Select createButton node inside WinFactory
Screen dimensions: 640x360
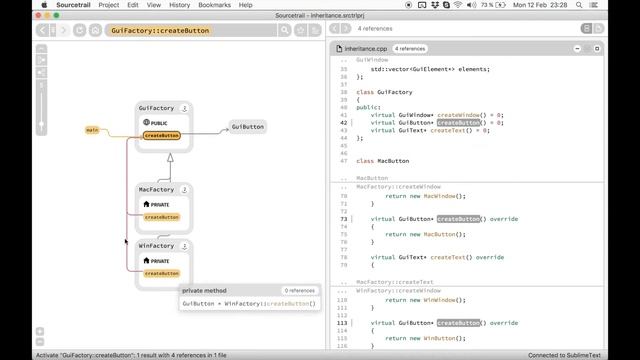pos(162,273)
